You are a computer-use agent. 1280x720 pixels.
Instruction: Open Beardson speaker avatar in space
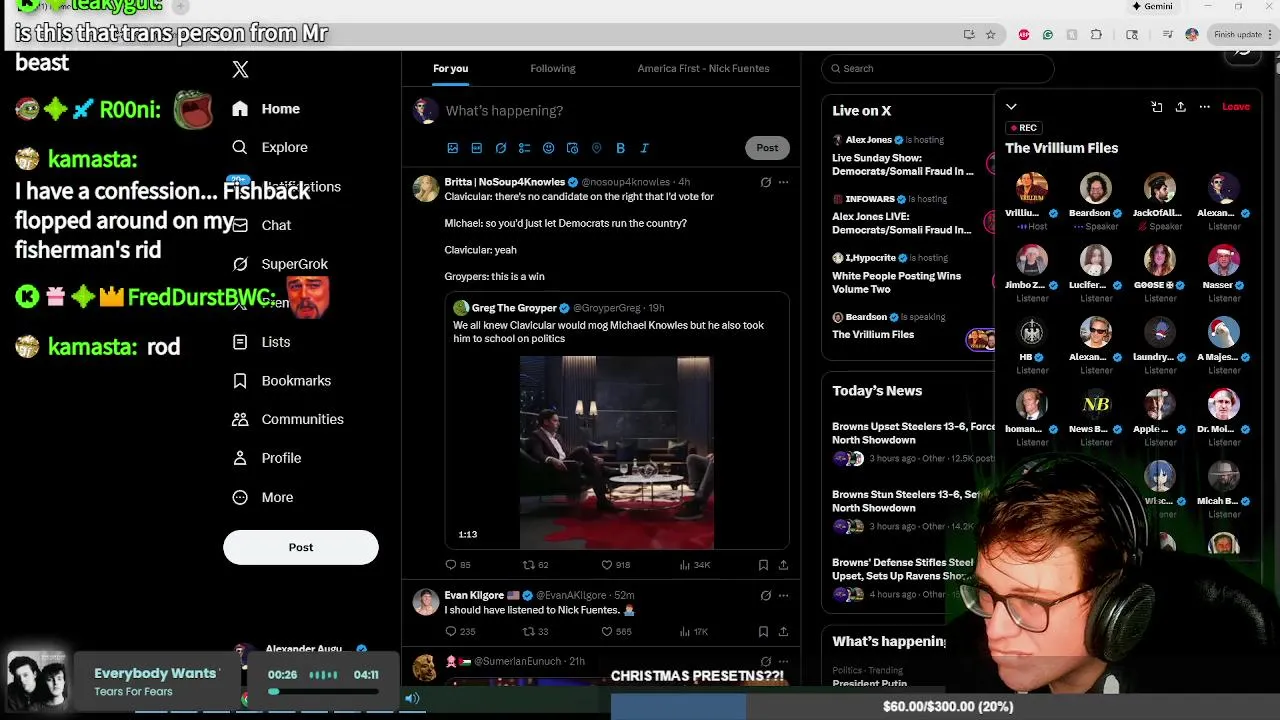pos(1095,189)
